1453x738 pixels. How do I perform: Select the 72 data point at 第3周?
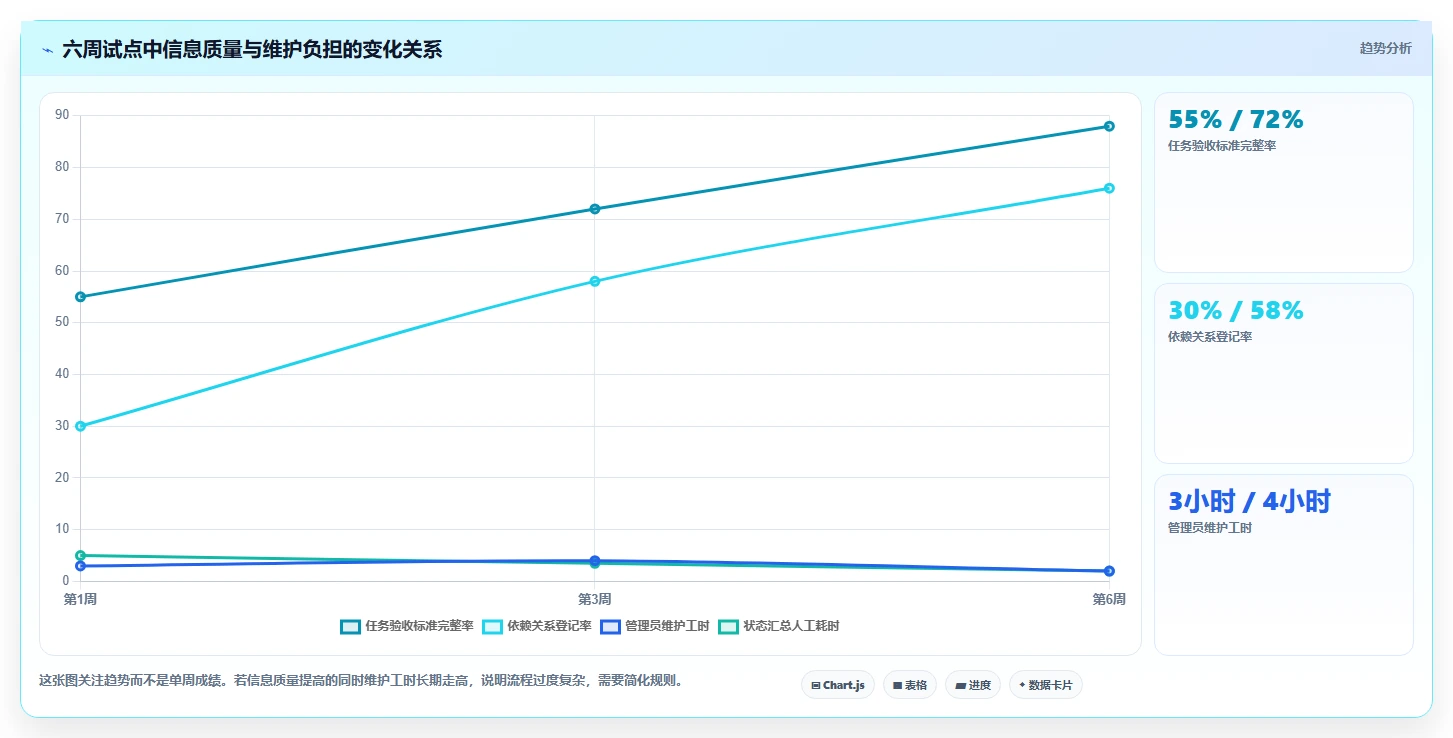coord(595,209)
